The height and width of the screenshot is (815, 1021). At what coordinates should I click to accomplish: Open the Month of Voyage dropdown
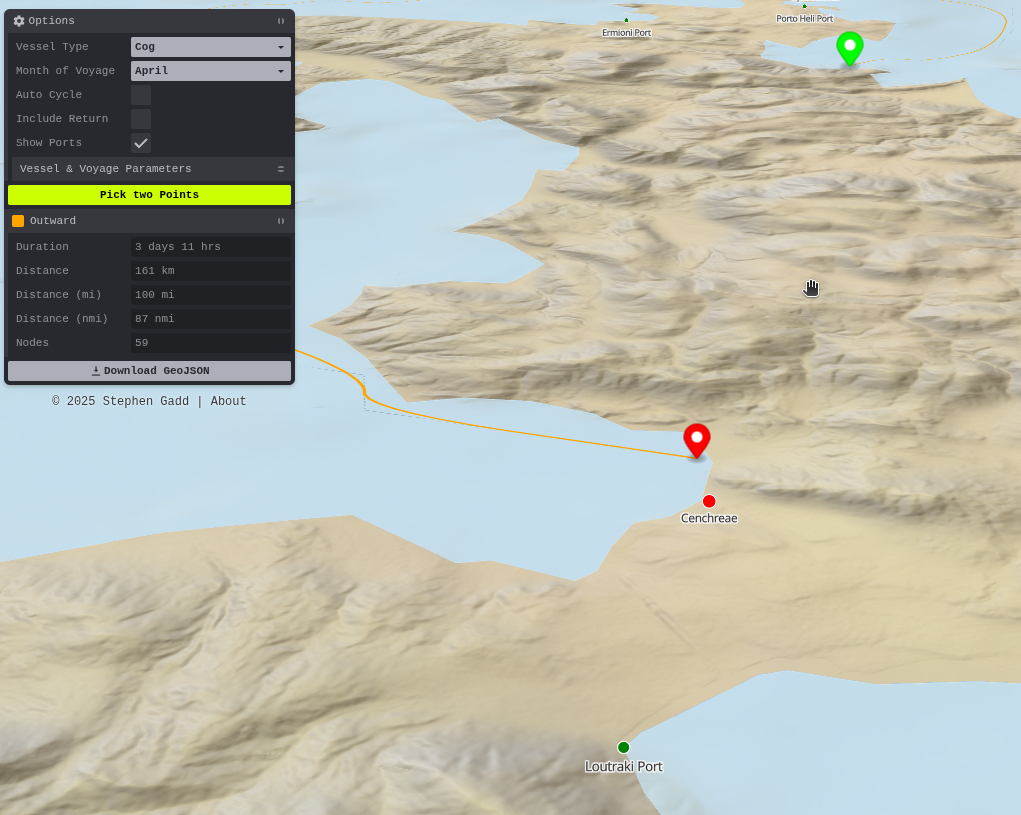210,71
